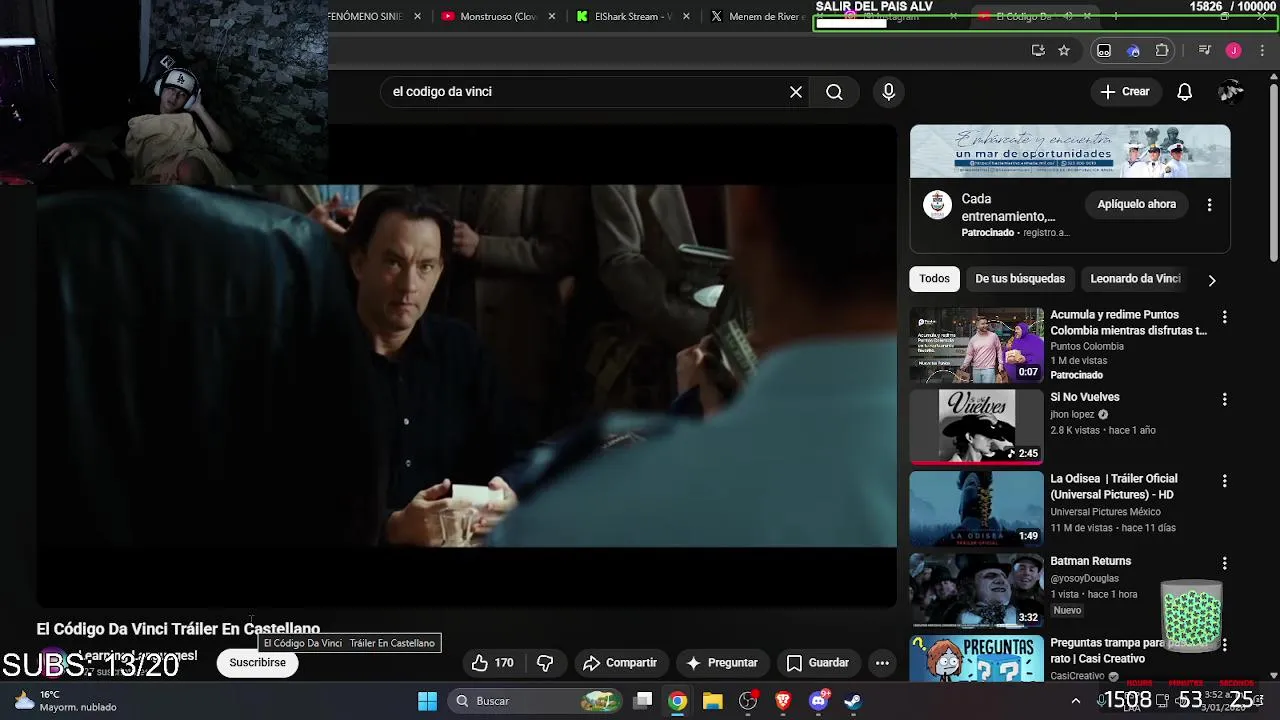Open Brave browser from the taskbar
This screenshot has width=1280, height=720.
click(783, 701)
